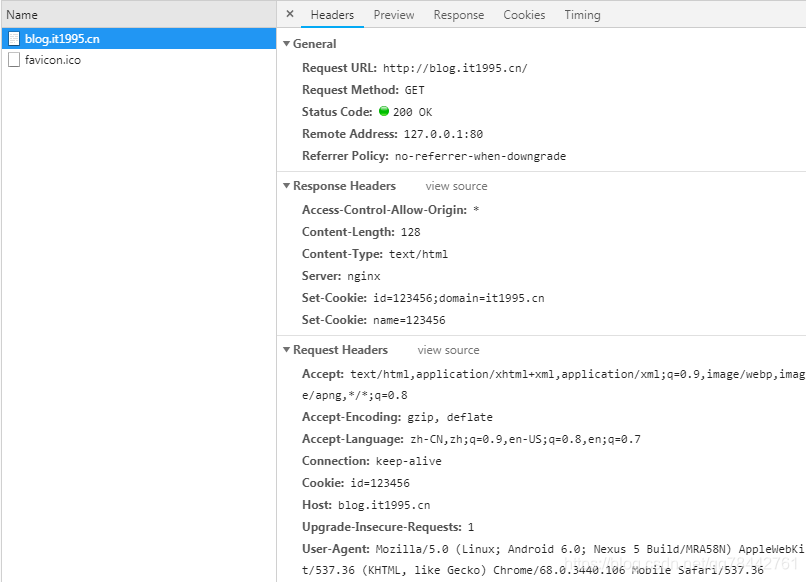The width and height of the screenshot is (806, 582).
Task: Open the Response tab
Action: coord(459,15)
